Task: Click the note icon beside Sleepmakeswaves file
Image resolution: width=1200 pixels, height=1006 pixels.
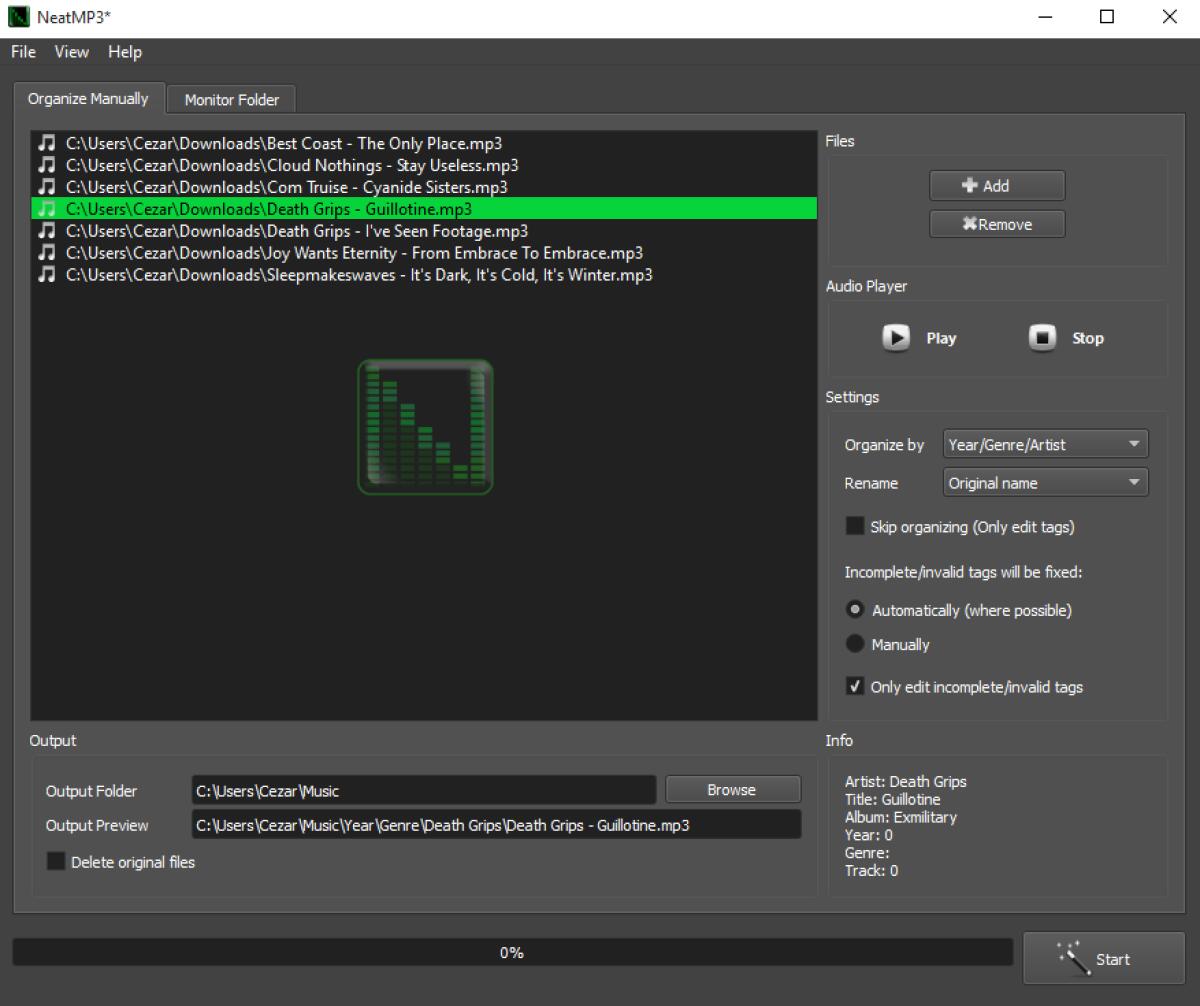Action: 46,274
